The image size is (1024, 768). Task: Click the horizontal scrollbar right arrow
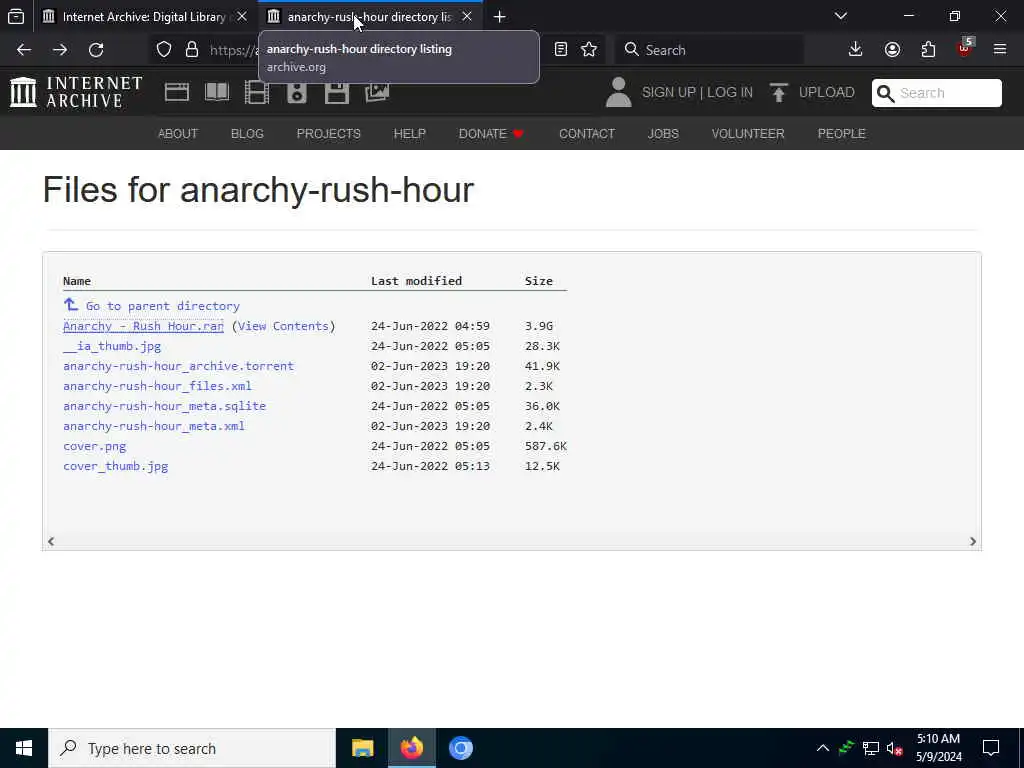click(x=972, y=541)
